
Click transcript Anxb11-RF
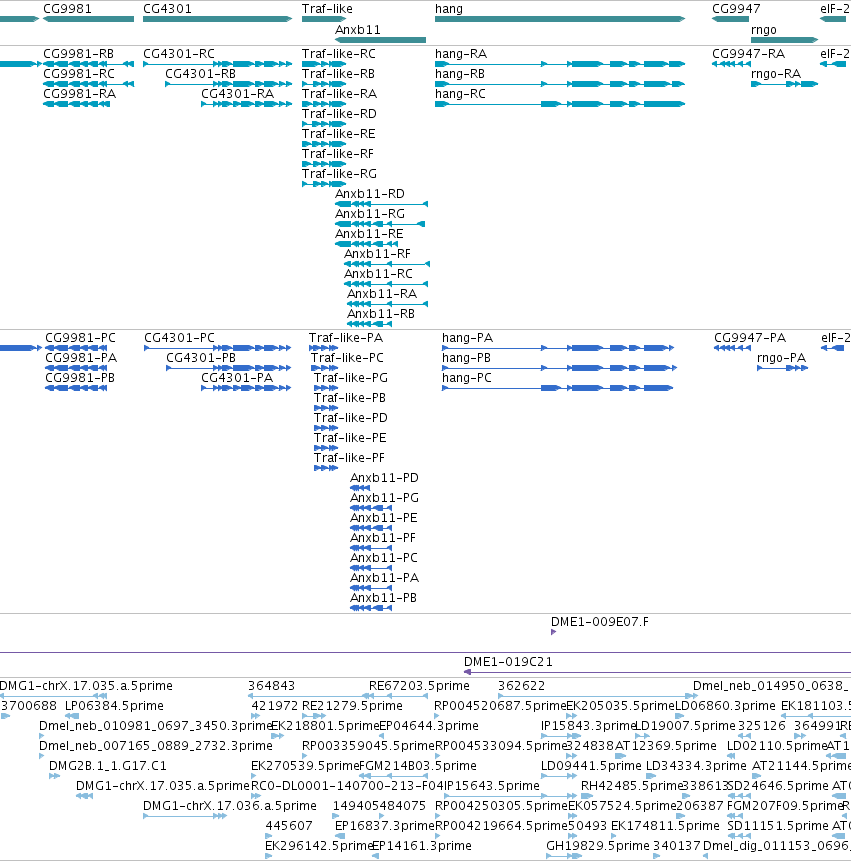tap(387, 264)
